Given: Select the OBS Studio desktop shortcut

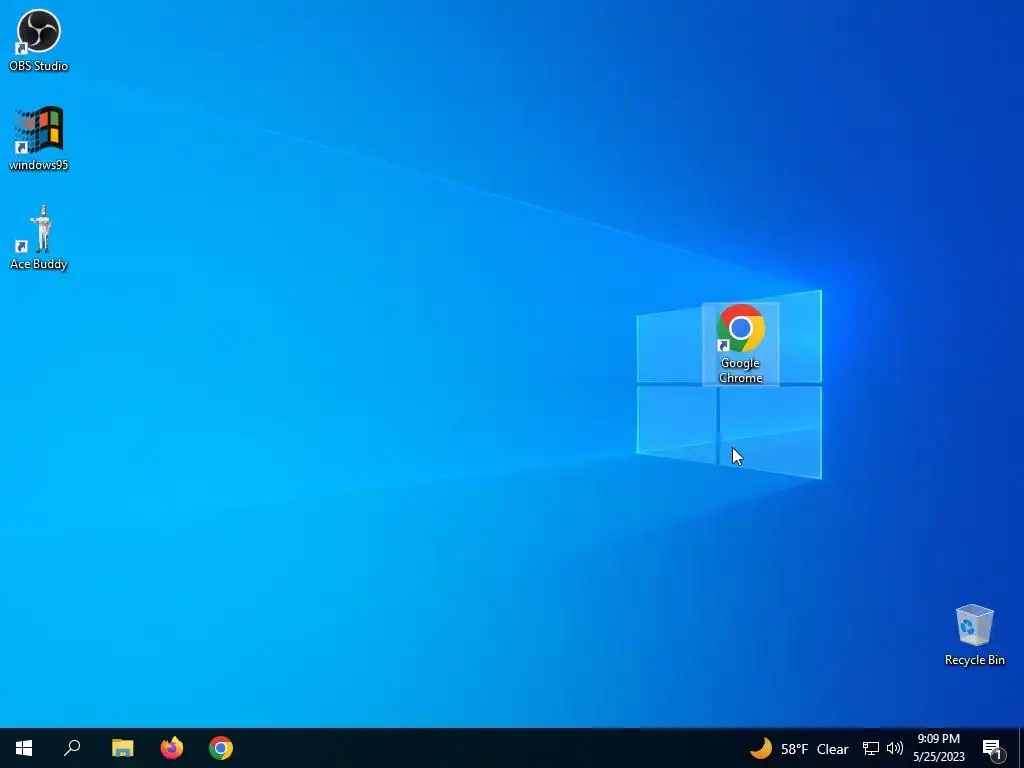Looking at the screenshot, I should click(x=39, y=40).
